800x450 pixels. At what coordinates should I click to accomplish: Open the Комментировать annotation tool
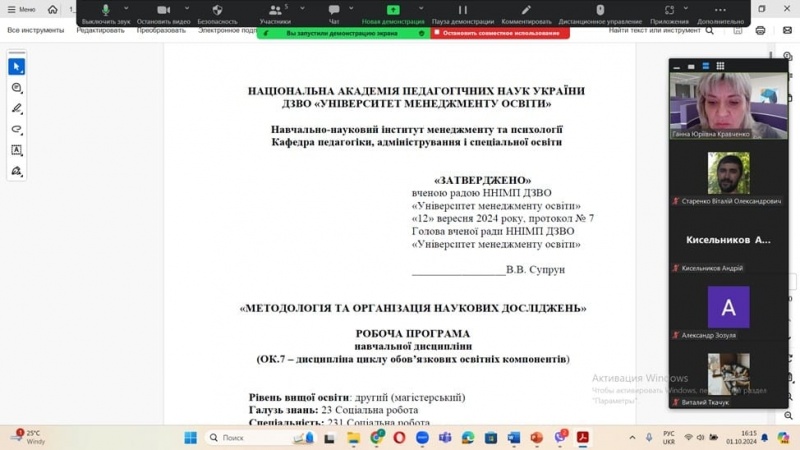526,12
